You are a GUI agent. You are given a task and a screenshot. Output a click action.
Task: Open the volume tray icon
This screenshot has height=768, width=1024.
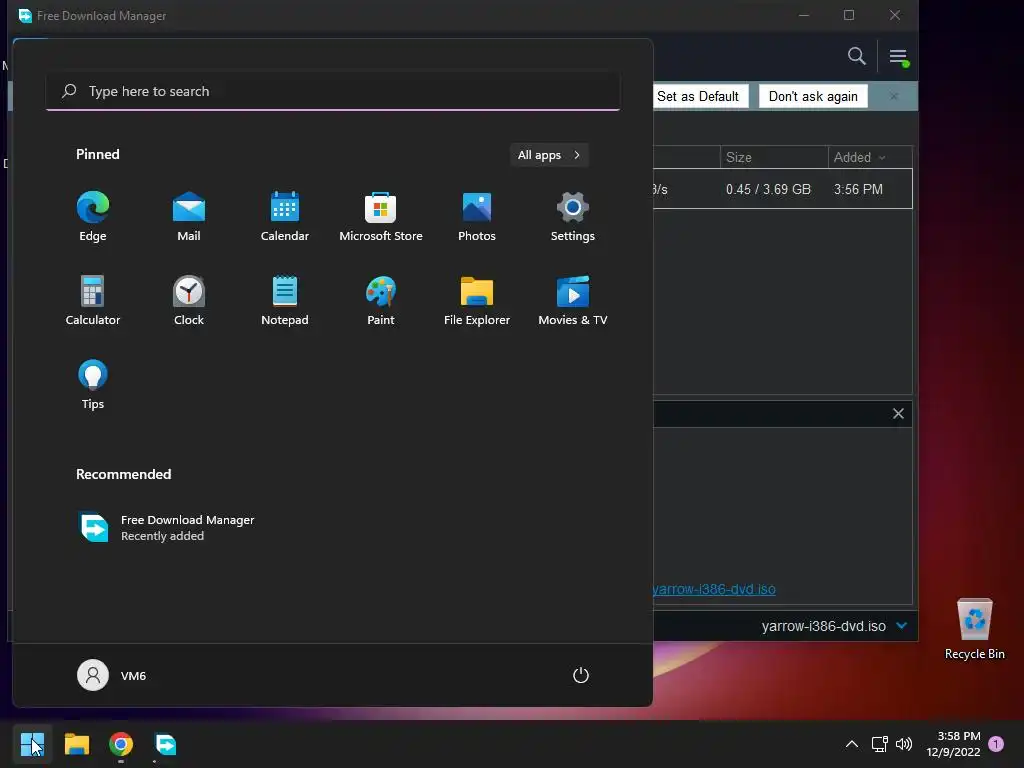(904, 744)
